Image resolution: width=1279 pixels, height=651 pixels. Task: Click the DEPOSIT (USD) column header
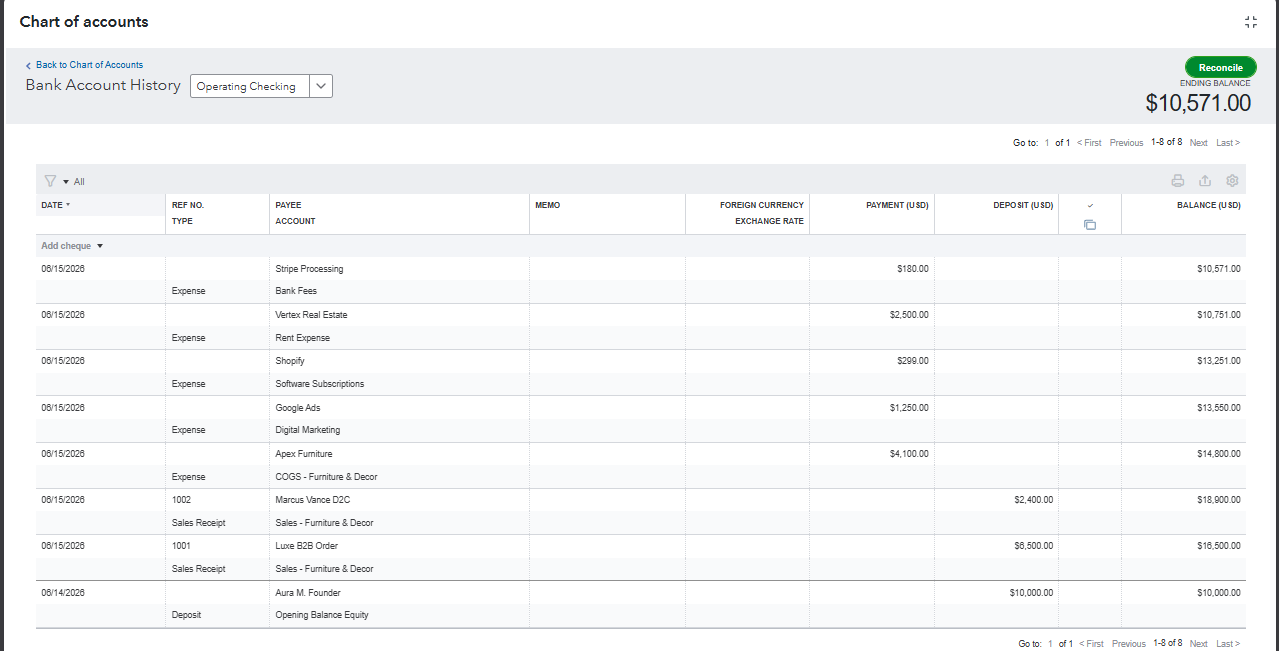[x=1023, y=205]
